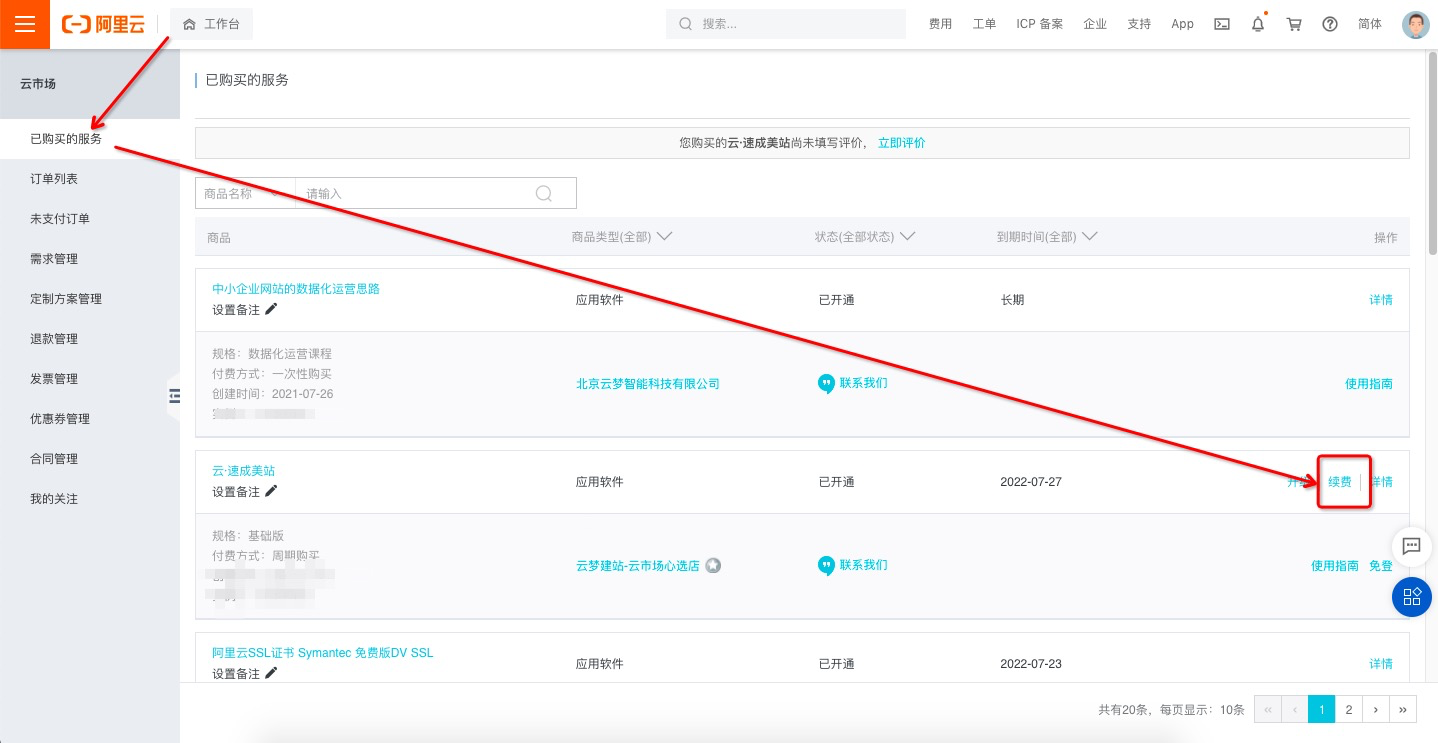Click 续费 for 云·速成美站
This screenshot has width=1438, height=743.
1339,482
